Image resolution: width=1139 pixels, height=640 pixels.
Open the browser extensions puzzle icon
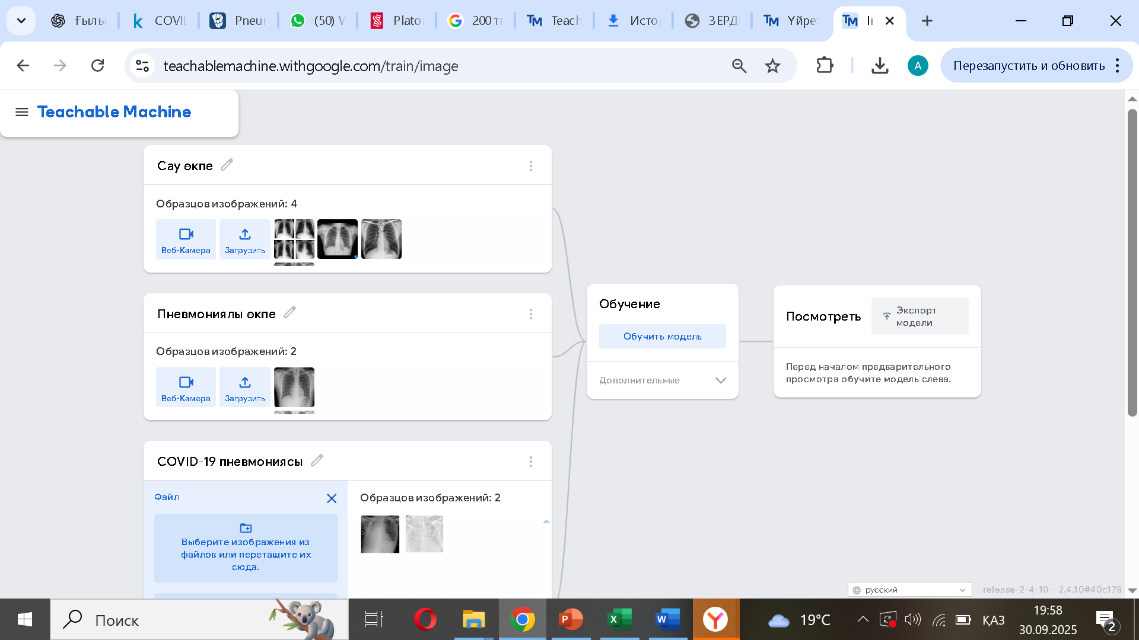(x=824, y=66)
